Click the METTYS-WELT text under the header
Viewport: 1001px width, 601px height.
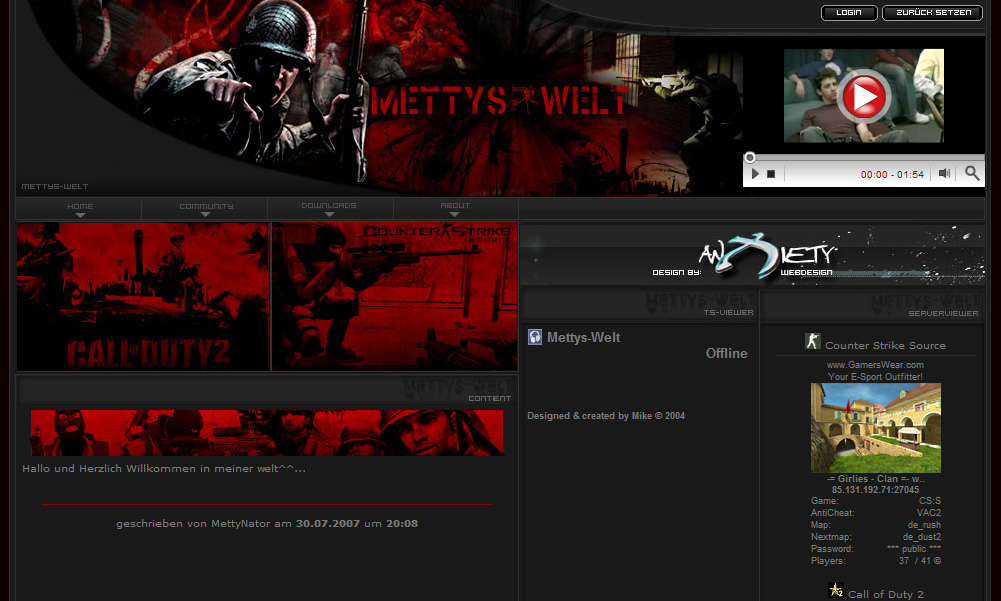[55, 186]
